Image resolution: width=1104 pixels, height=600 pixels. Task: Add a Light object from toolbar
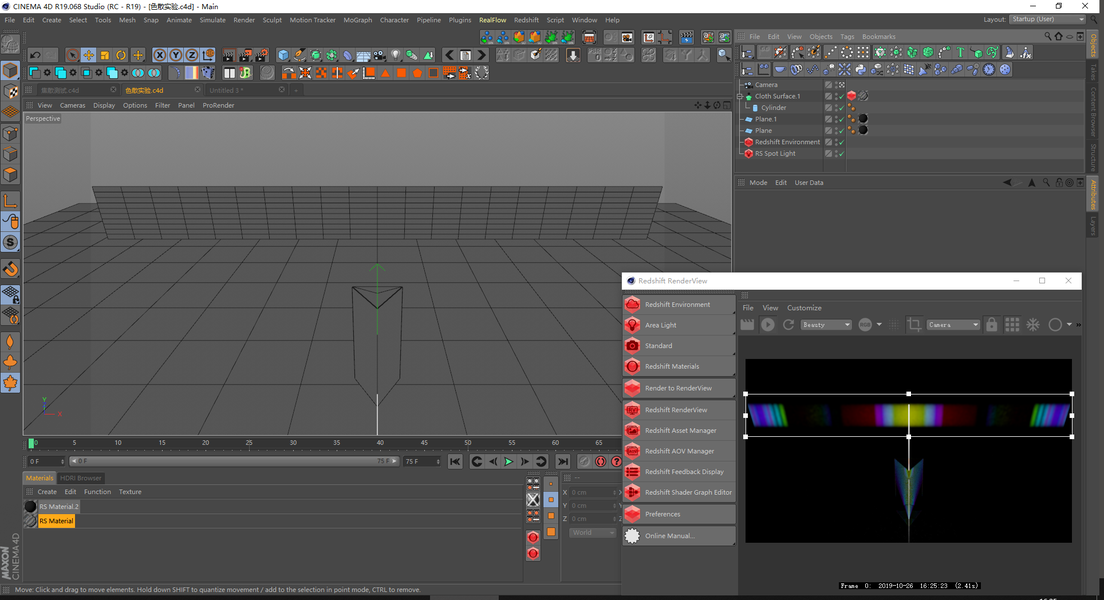396,55
